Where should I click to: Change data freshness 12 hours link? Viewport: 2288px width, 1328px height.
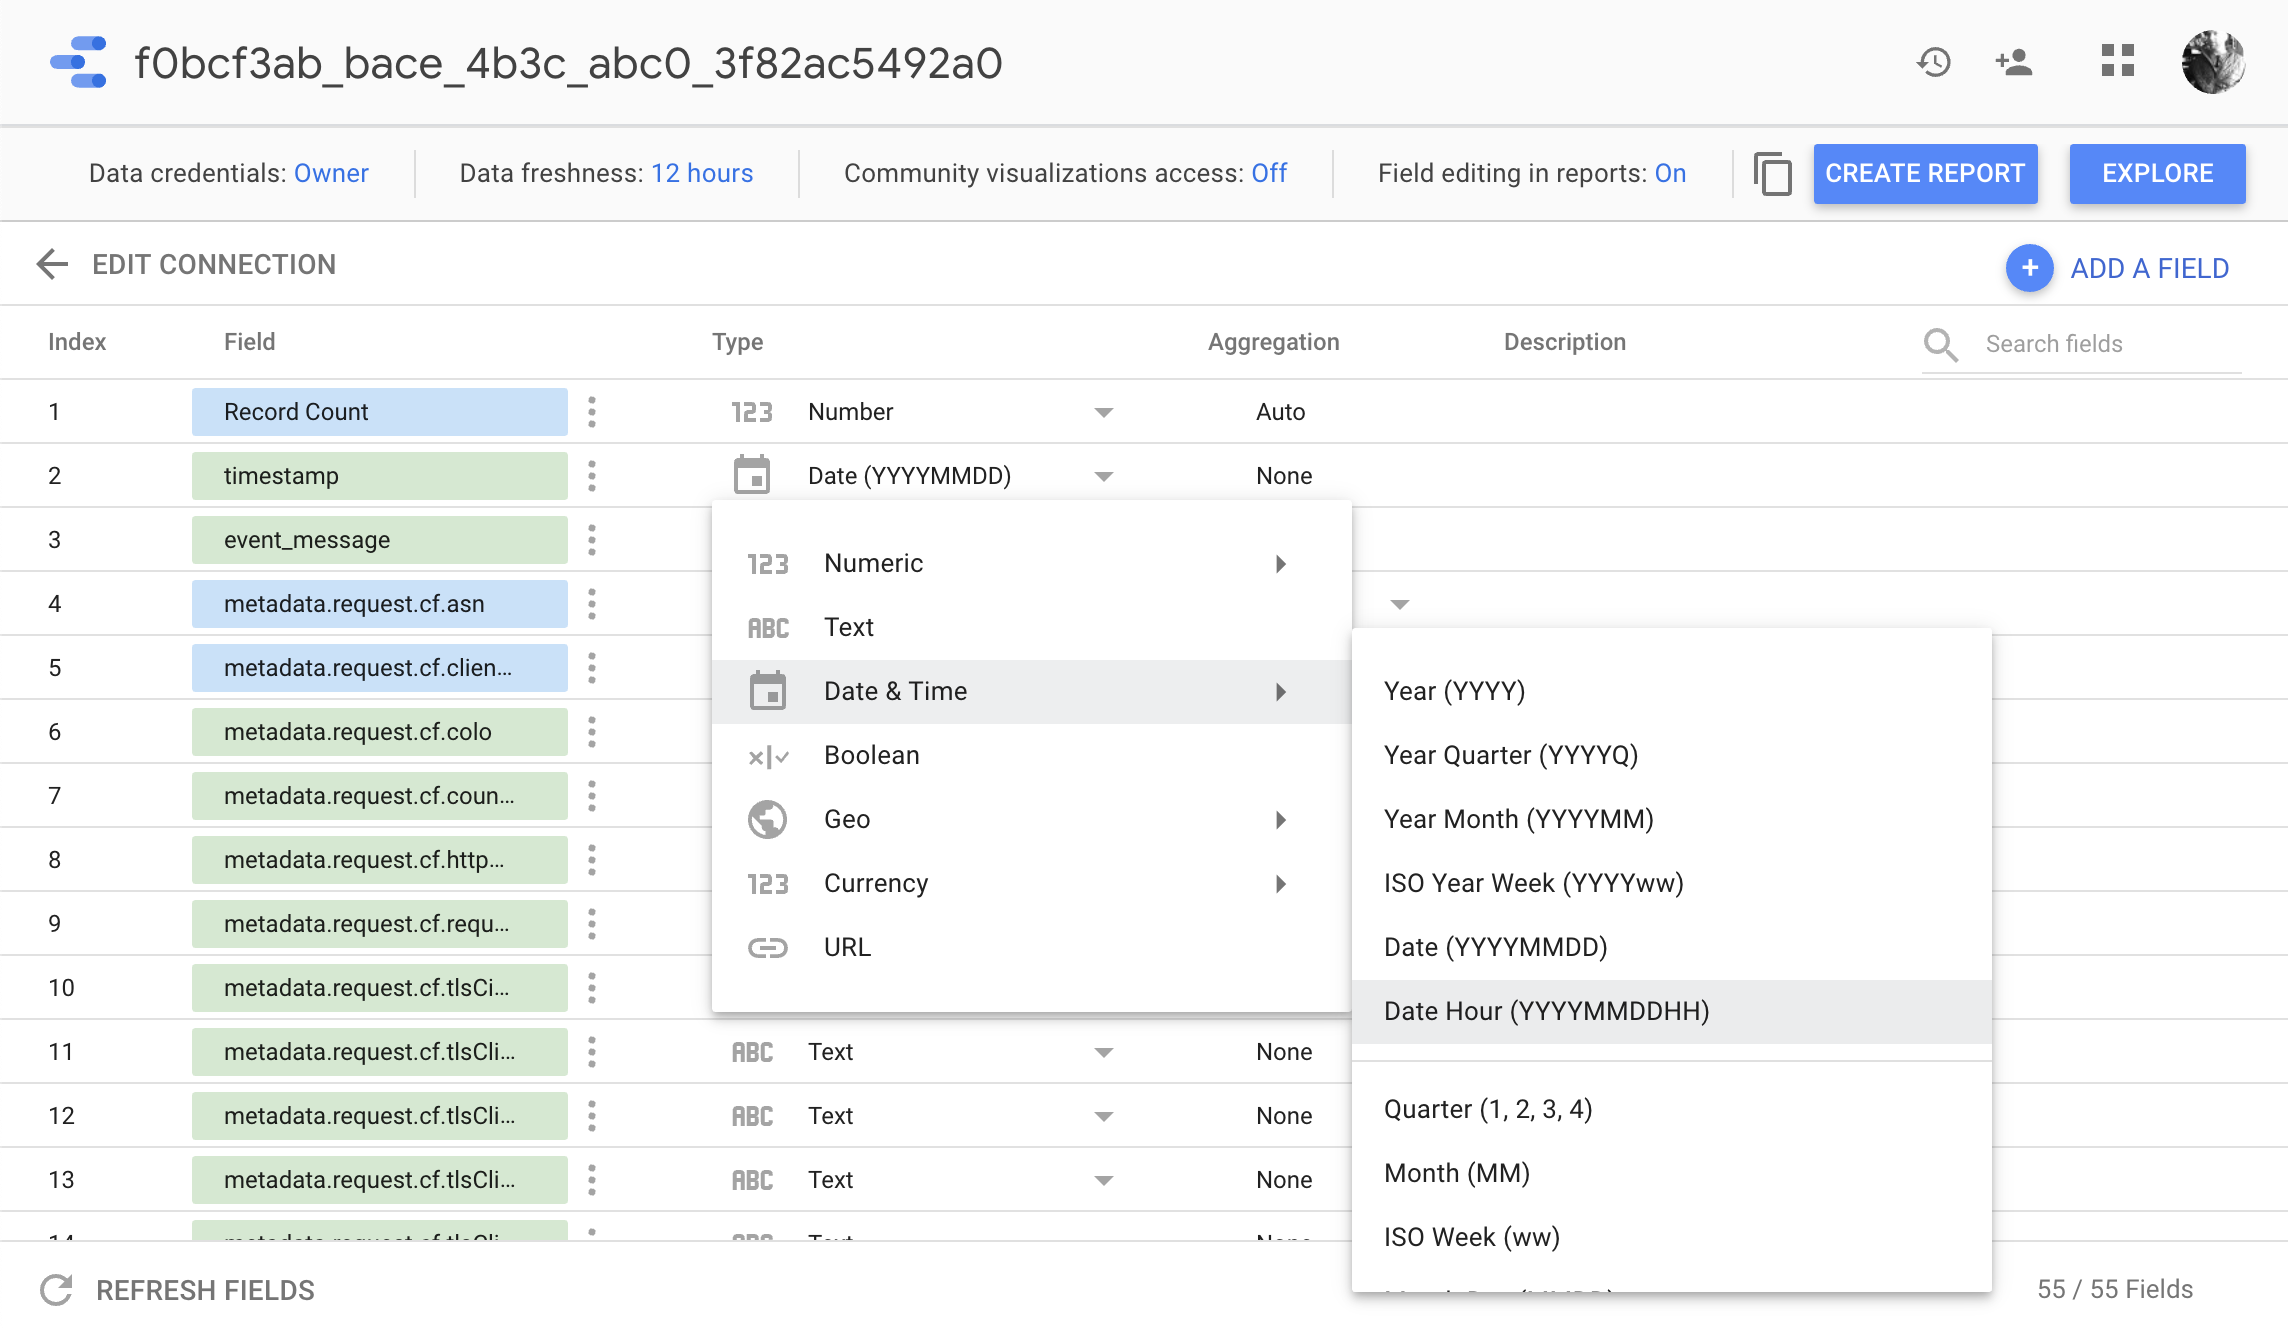tap(702, 173)
